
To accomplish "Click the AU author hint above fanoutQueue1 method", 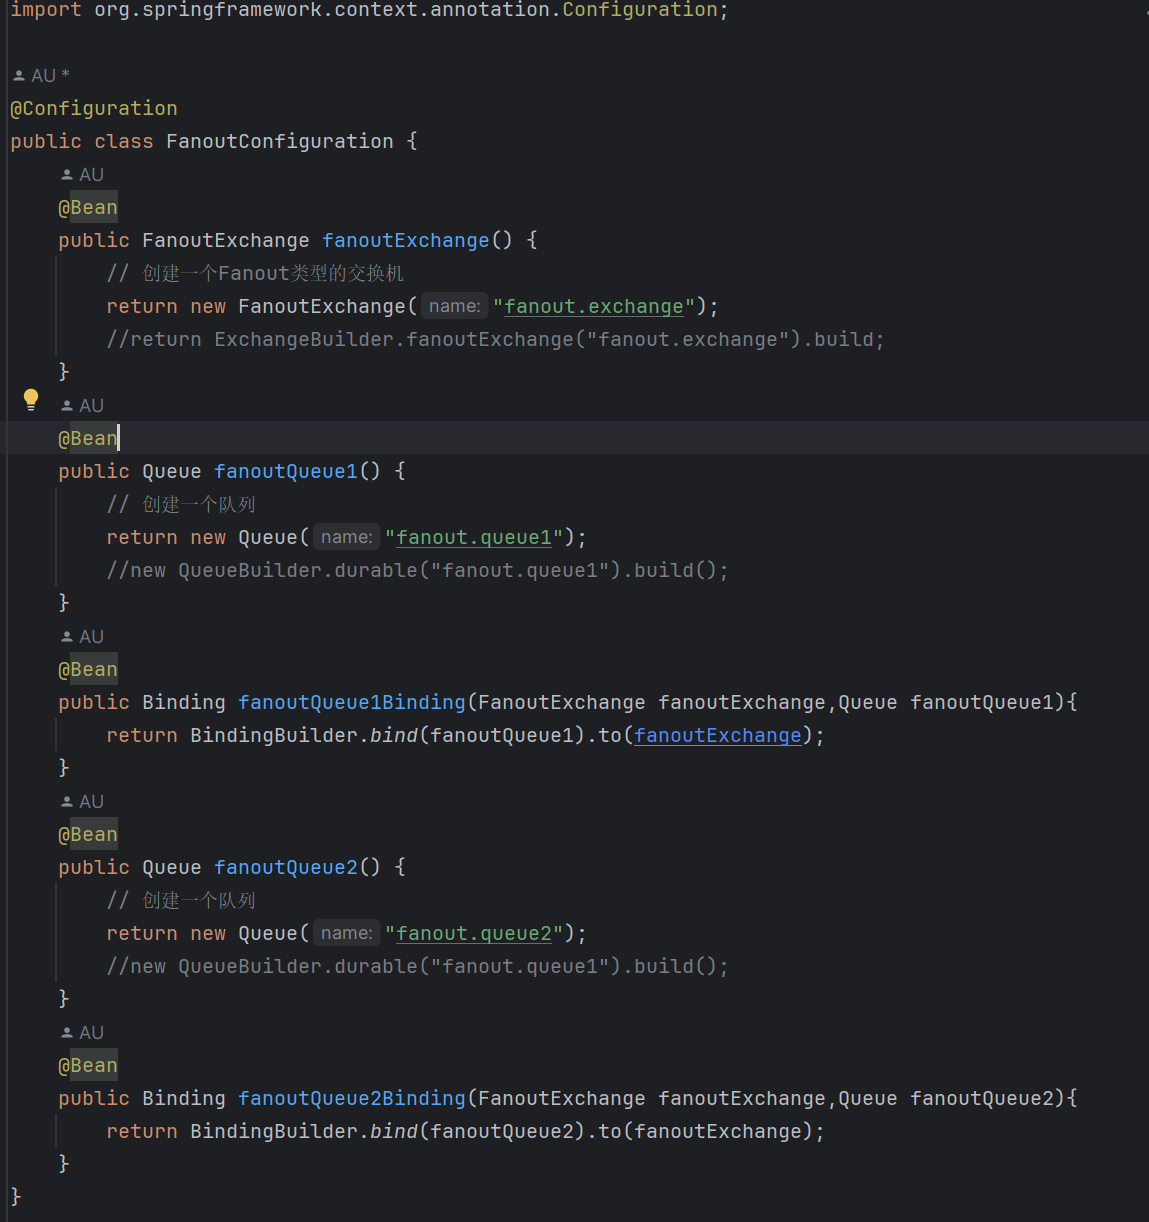I will [x=82, y=406].
